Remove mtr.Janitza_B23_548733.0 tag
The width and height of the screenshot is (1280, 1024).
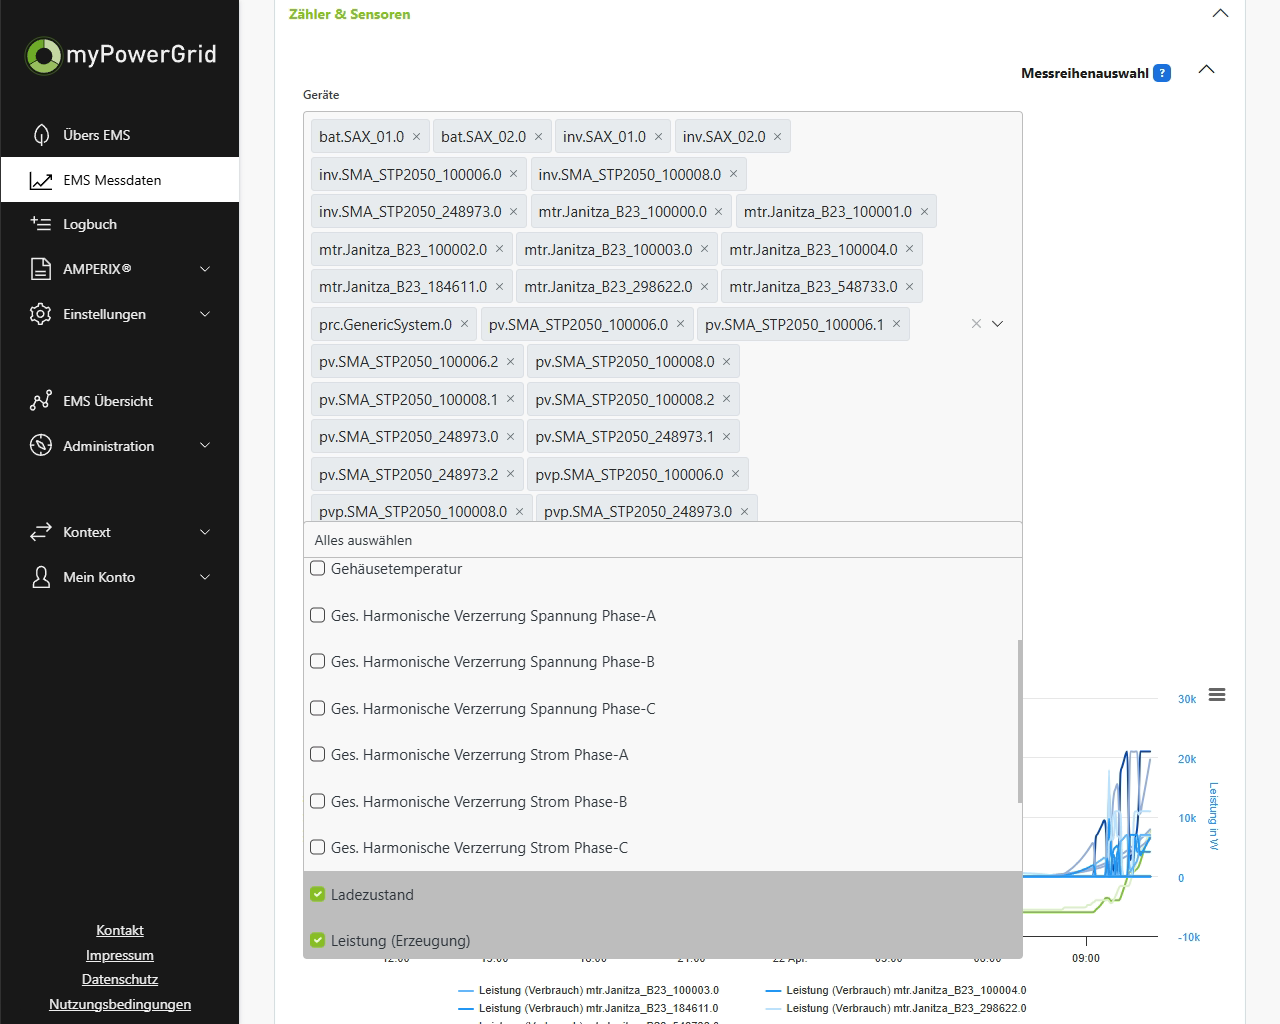pos(910,287)
